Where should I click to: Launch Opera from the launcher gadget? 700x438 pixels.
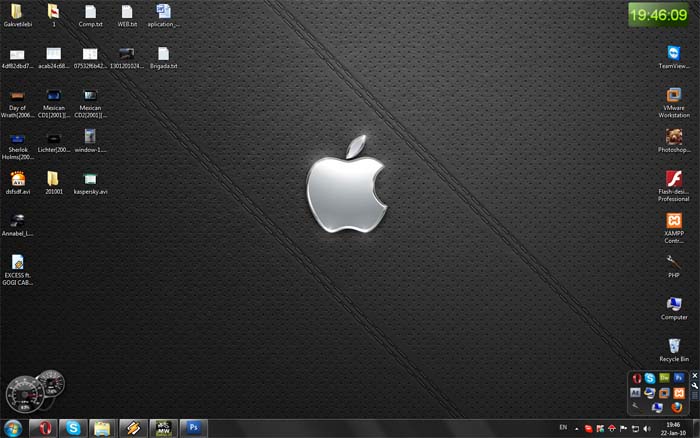pos(637,379)
